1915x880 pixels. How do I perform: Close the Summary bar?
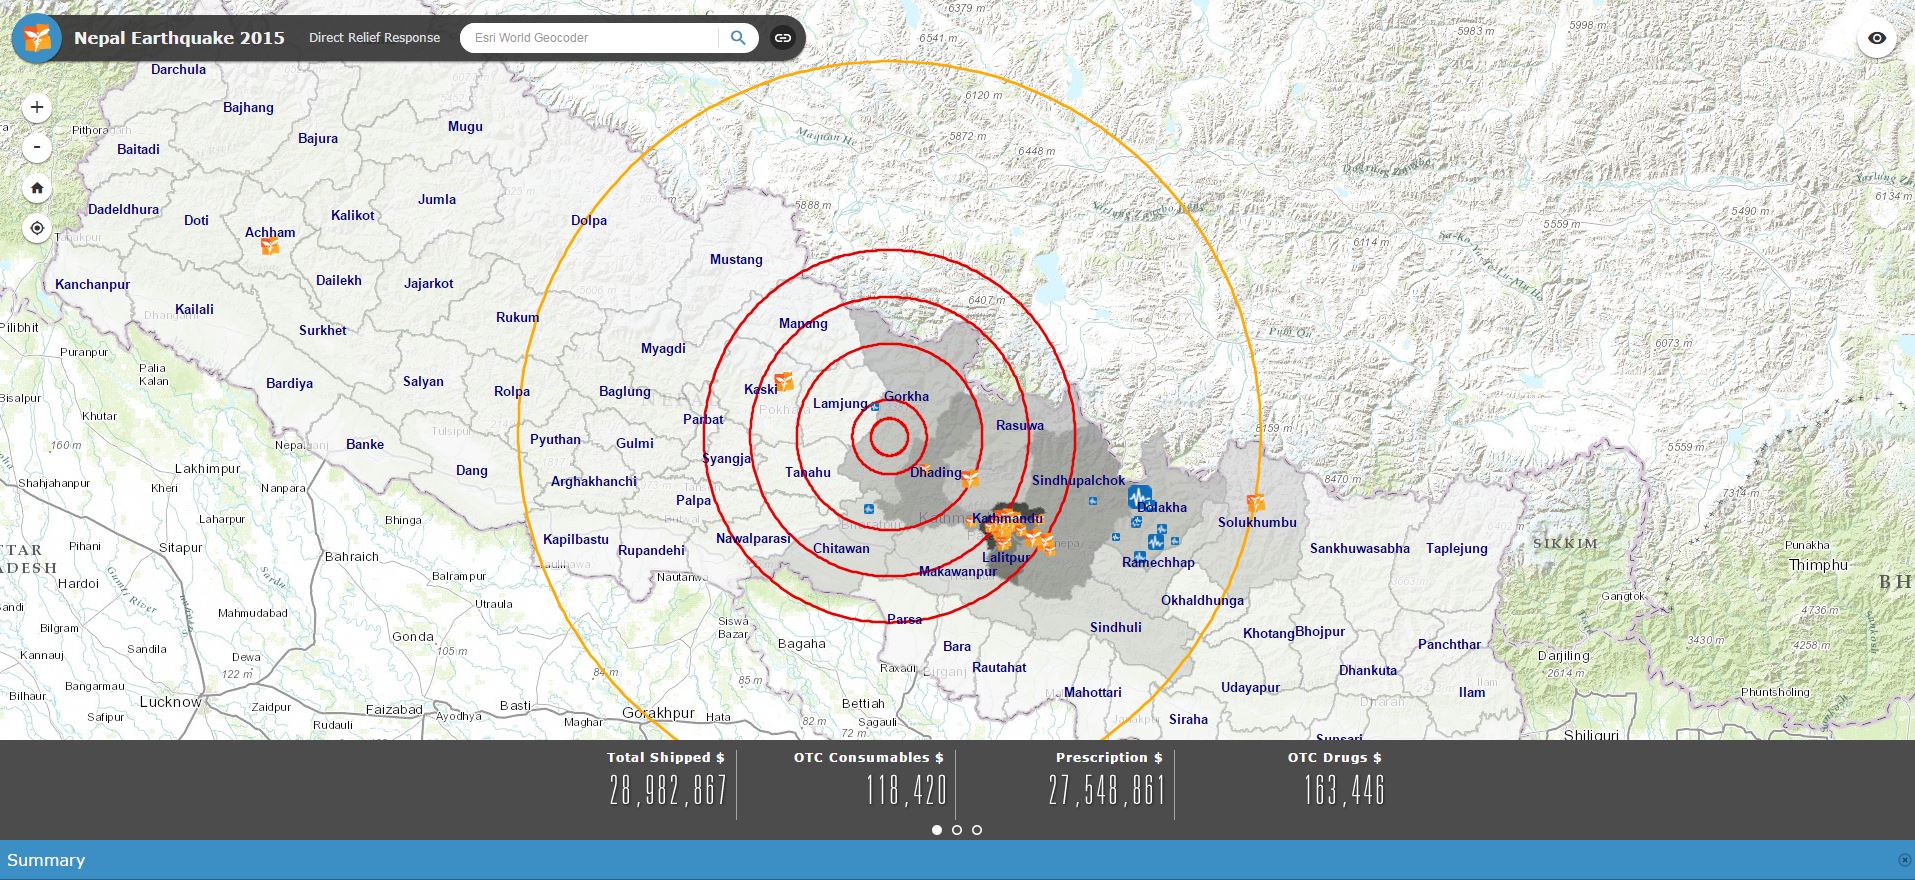point(1903,860)
